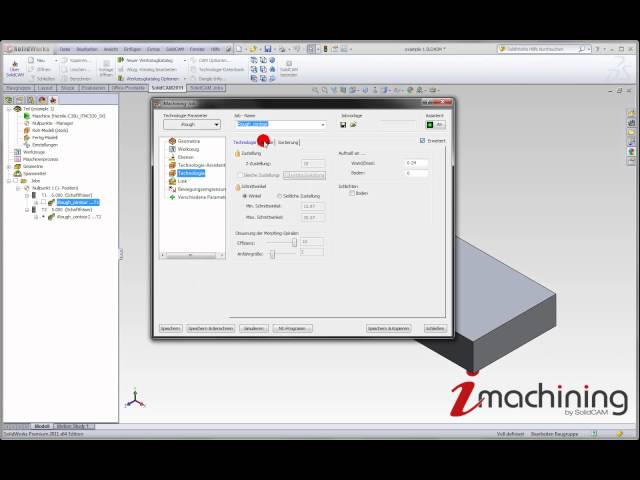The width and height of the screenshot is (640, 480).
Task: Switch to the Sortierung tab
Action: point(288,142)
